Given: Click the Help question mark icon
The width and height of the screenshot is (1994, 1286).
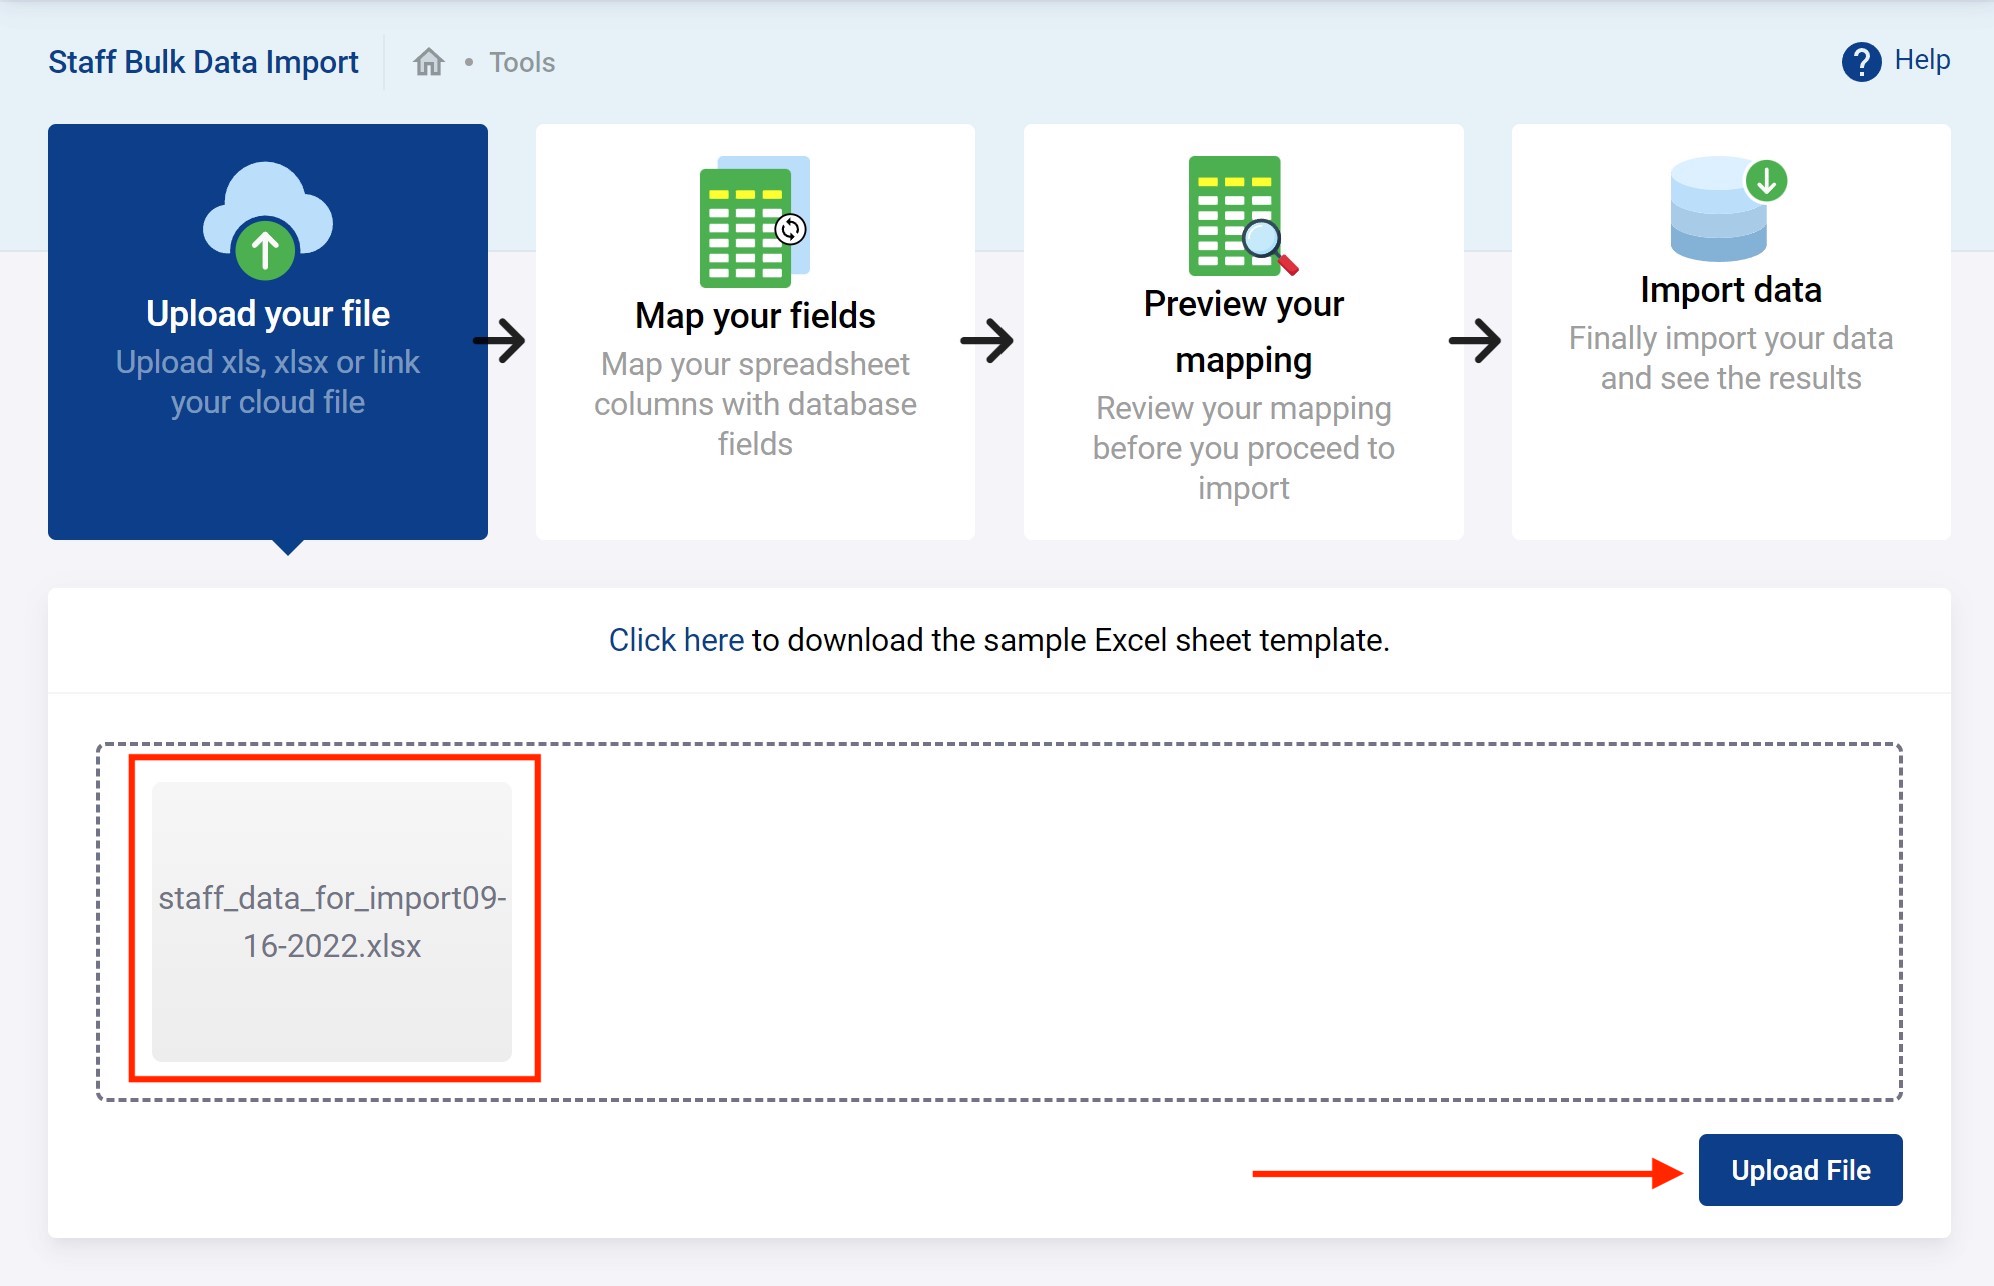Looking at the screenshot, I should coord(1861,62).
